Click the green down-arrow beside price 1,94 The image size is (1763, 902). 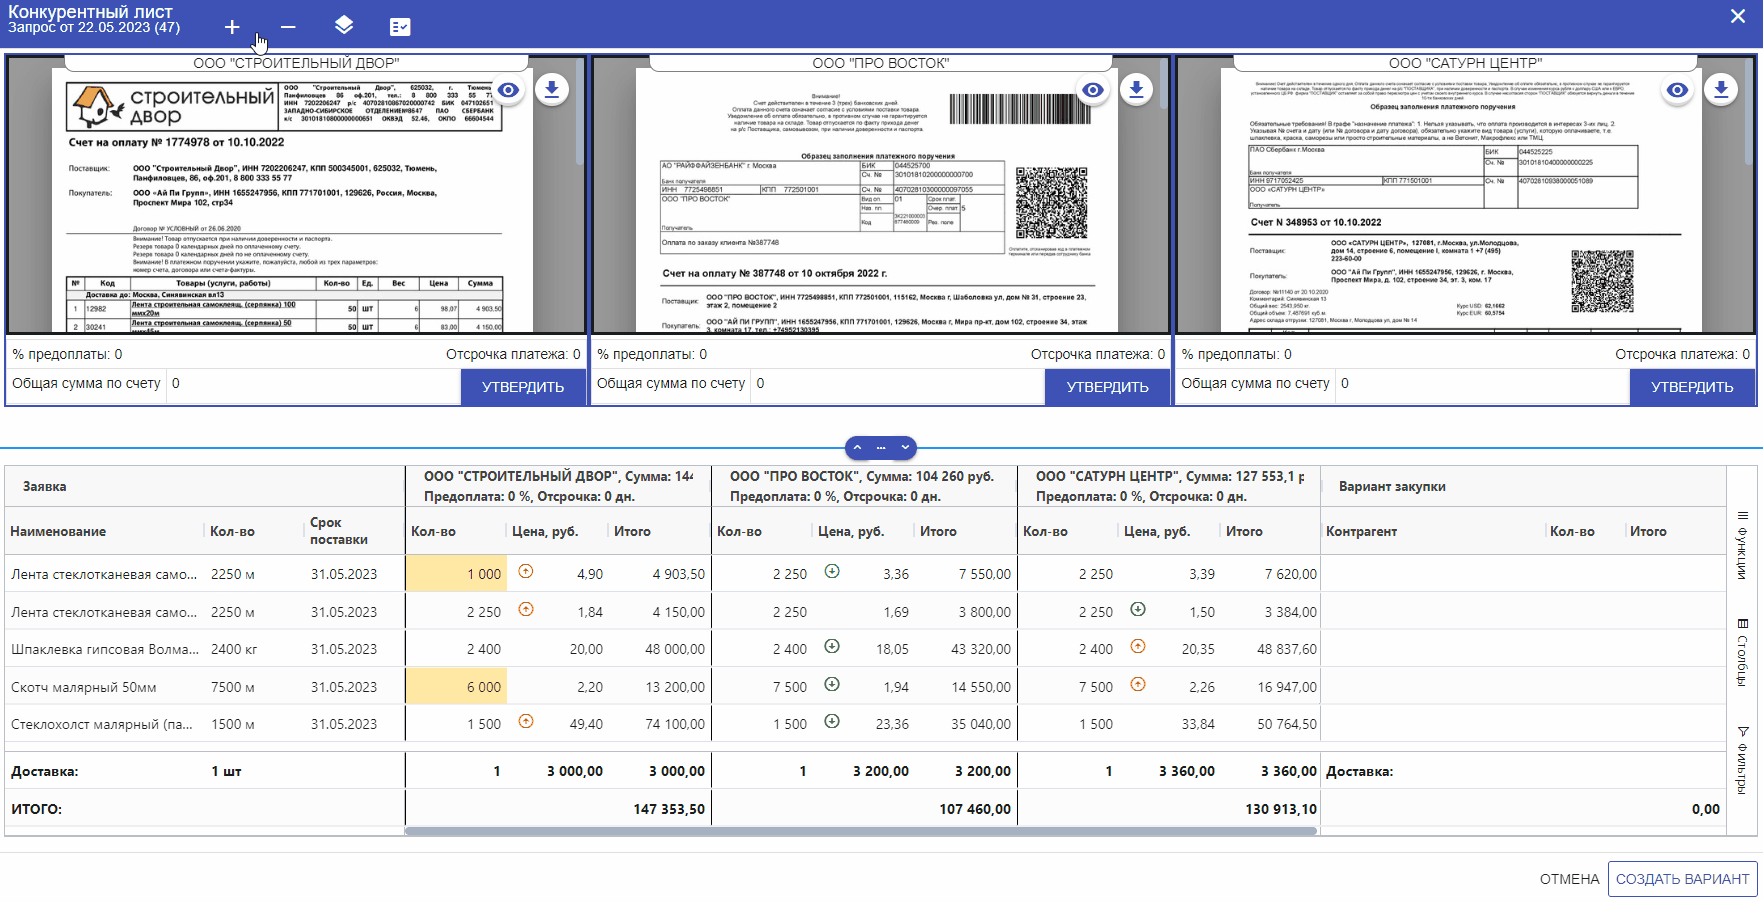click(x=832, y=685)
